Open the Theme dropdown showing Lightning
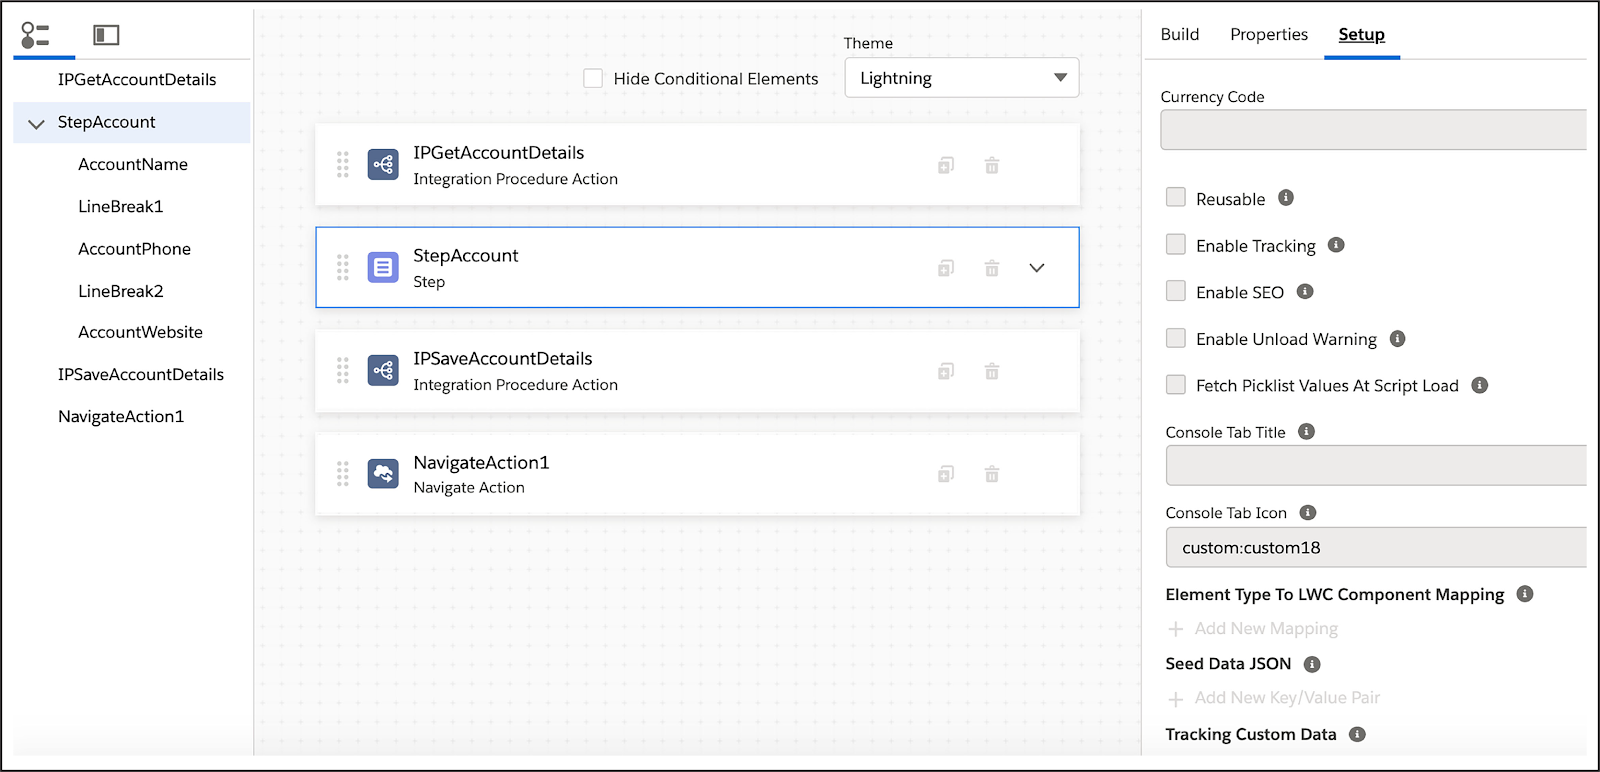 (x=961, y=78)
